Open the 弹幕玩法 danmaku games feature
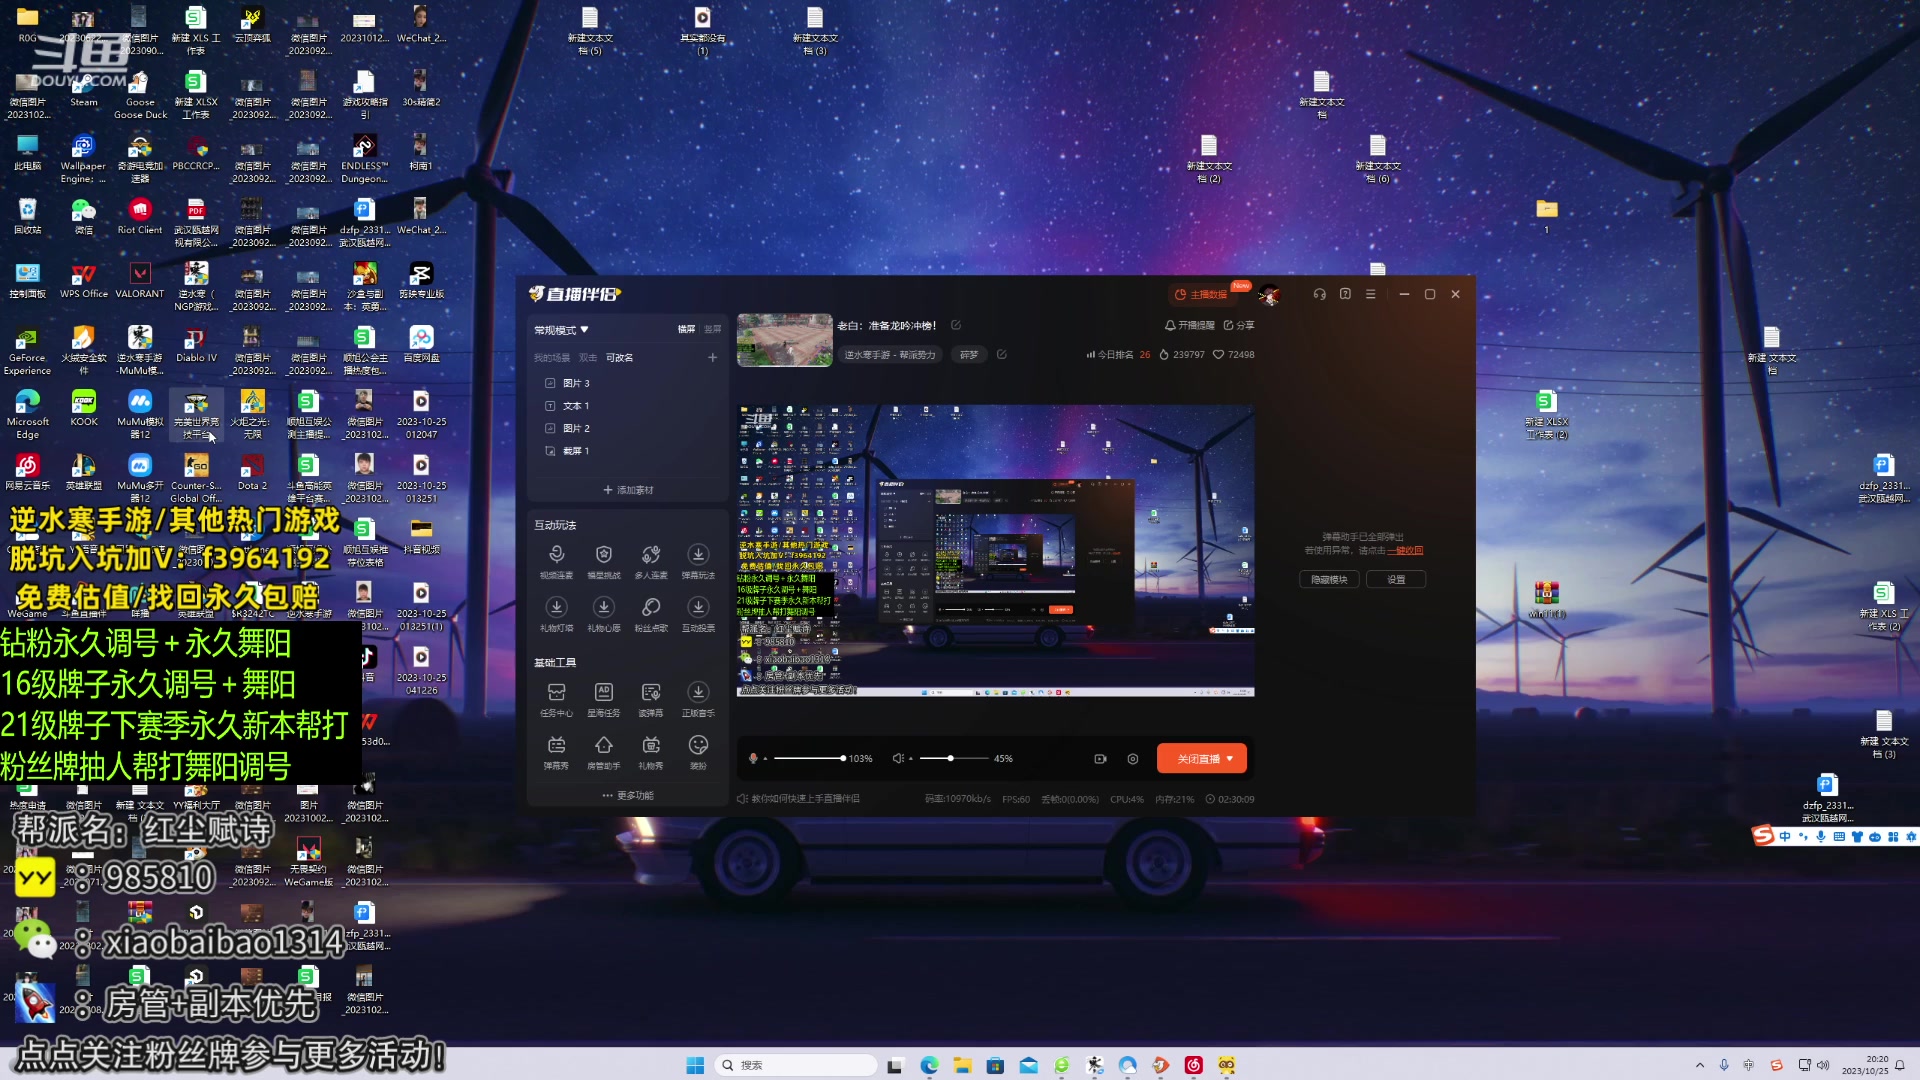The image size is (1920, 1080). (x=698, y=561)
